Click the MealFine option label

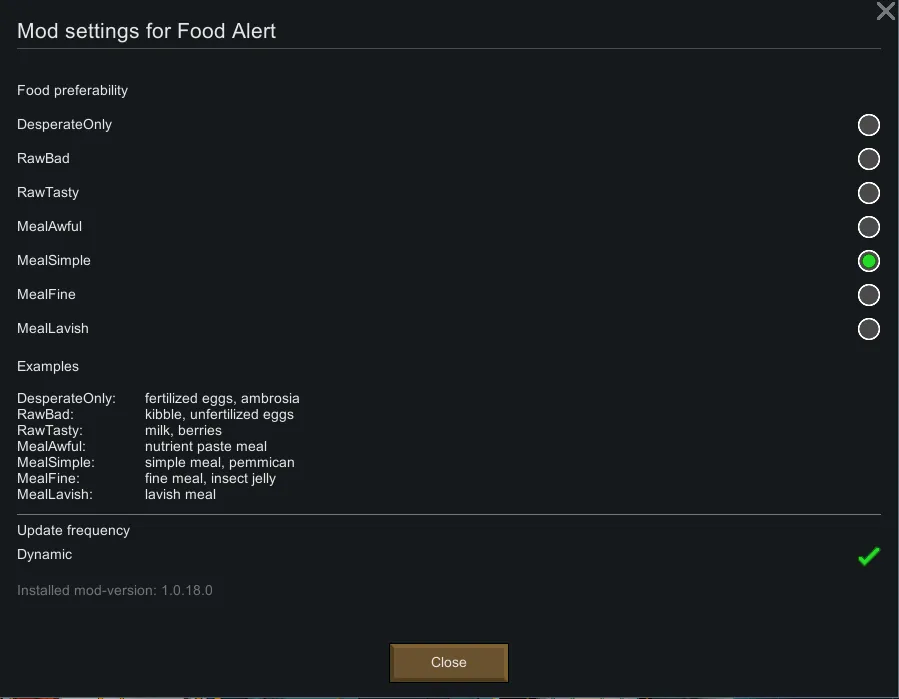[x=46, y=295]
